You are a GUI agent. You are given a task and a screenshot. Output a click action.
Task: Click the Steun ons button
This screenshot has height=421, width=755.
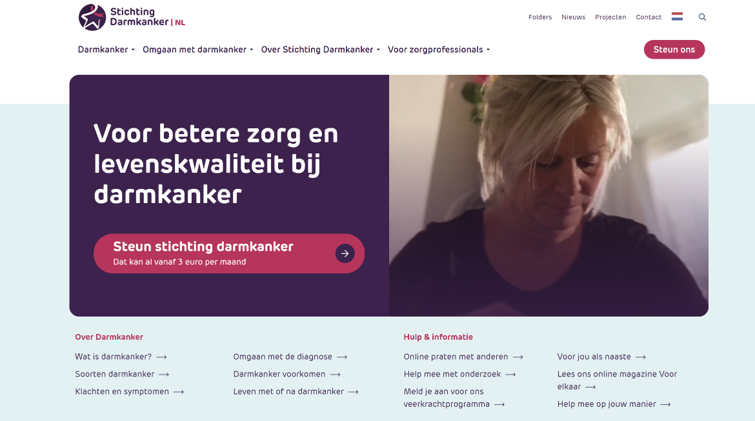[x=674, y=50]
